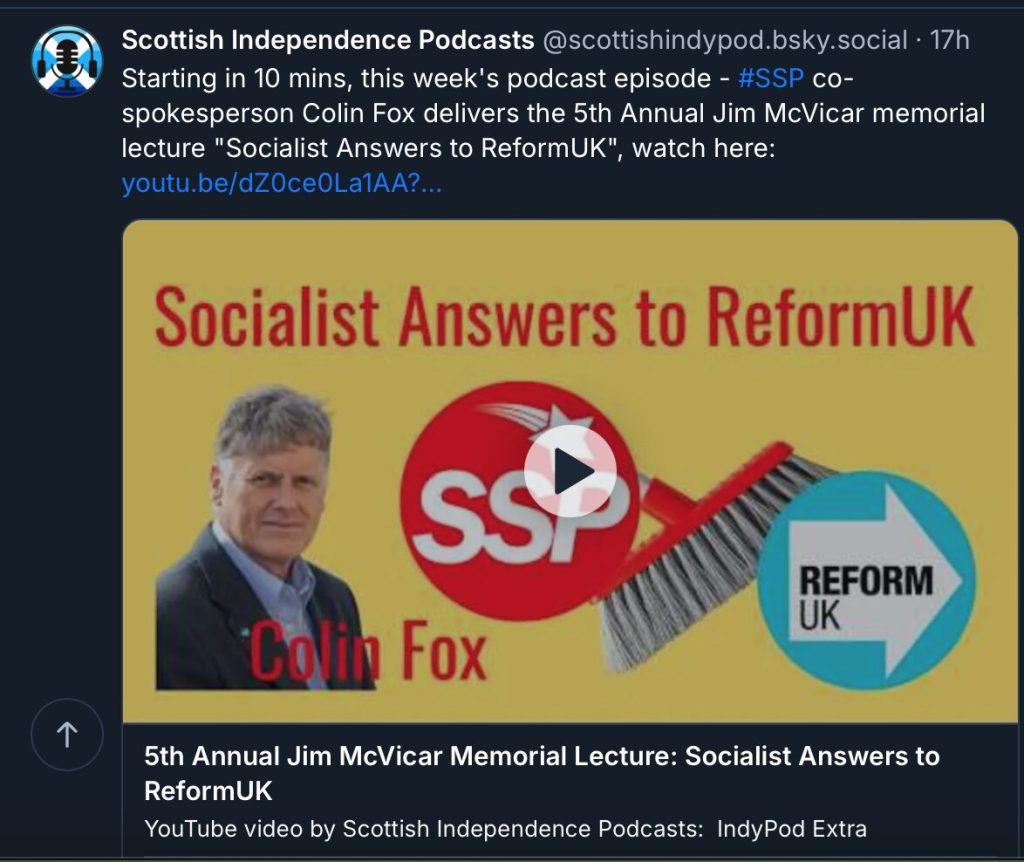The height and width of the screenshot is (862, 1024).
Task: Click the Reform UK arrow logo in thumbnail
Action: [x=867, y=580]
